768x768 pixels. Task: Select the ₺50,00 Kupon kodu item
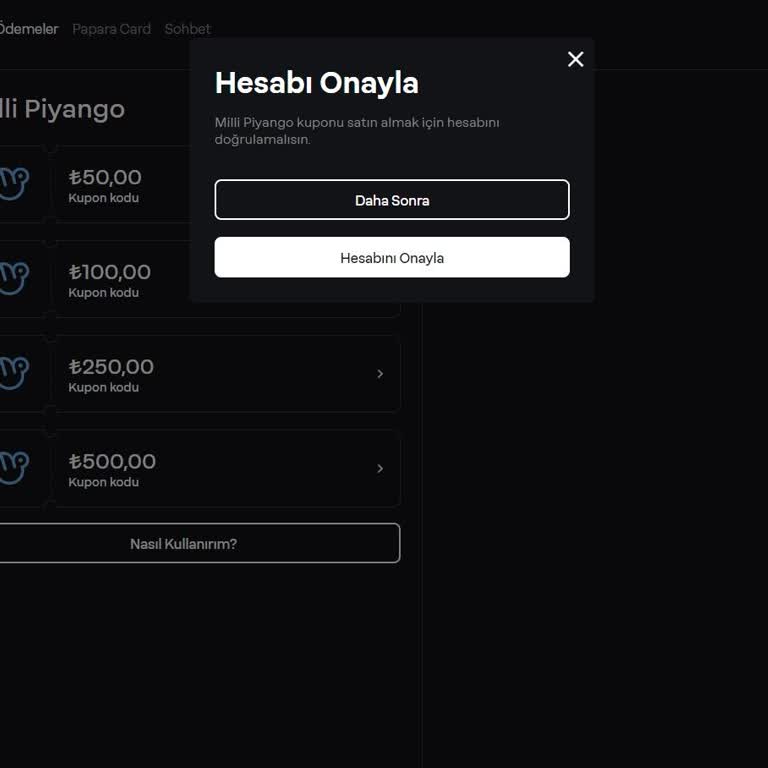[123, 185]
